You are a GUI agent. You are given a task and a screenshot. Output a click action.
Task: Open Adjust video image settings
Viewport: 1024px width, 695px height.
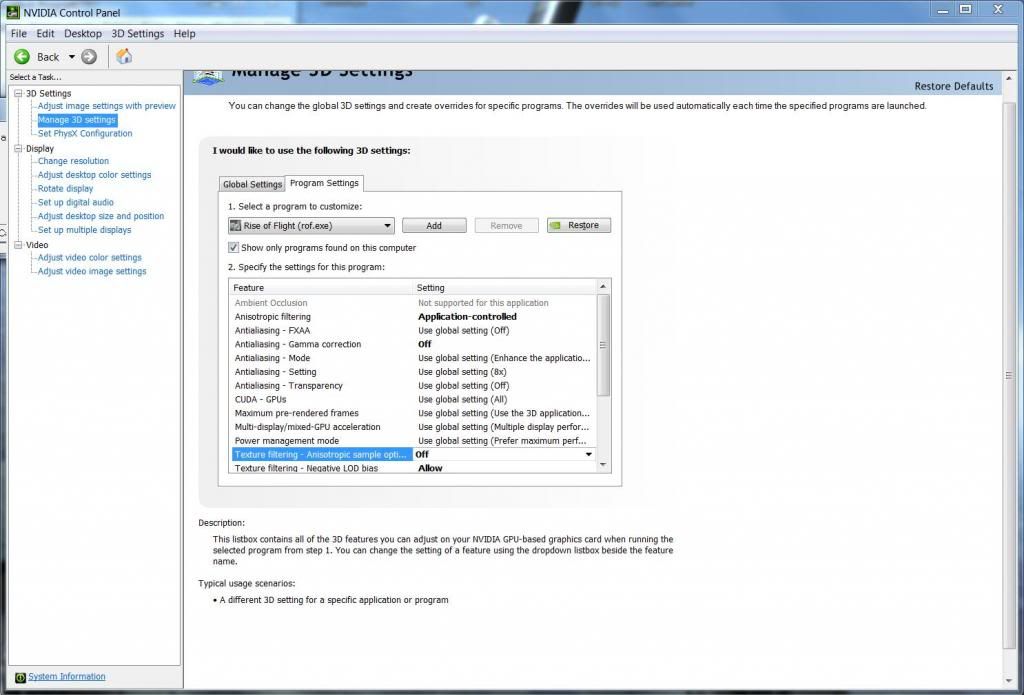coord(92,271)
